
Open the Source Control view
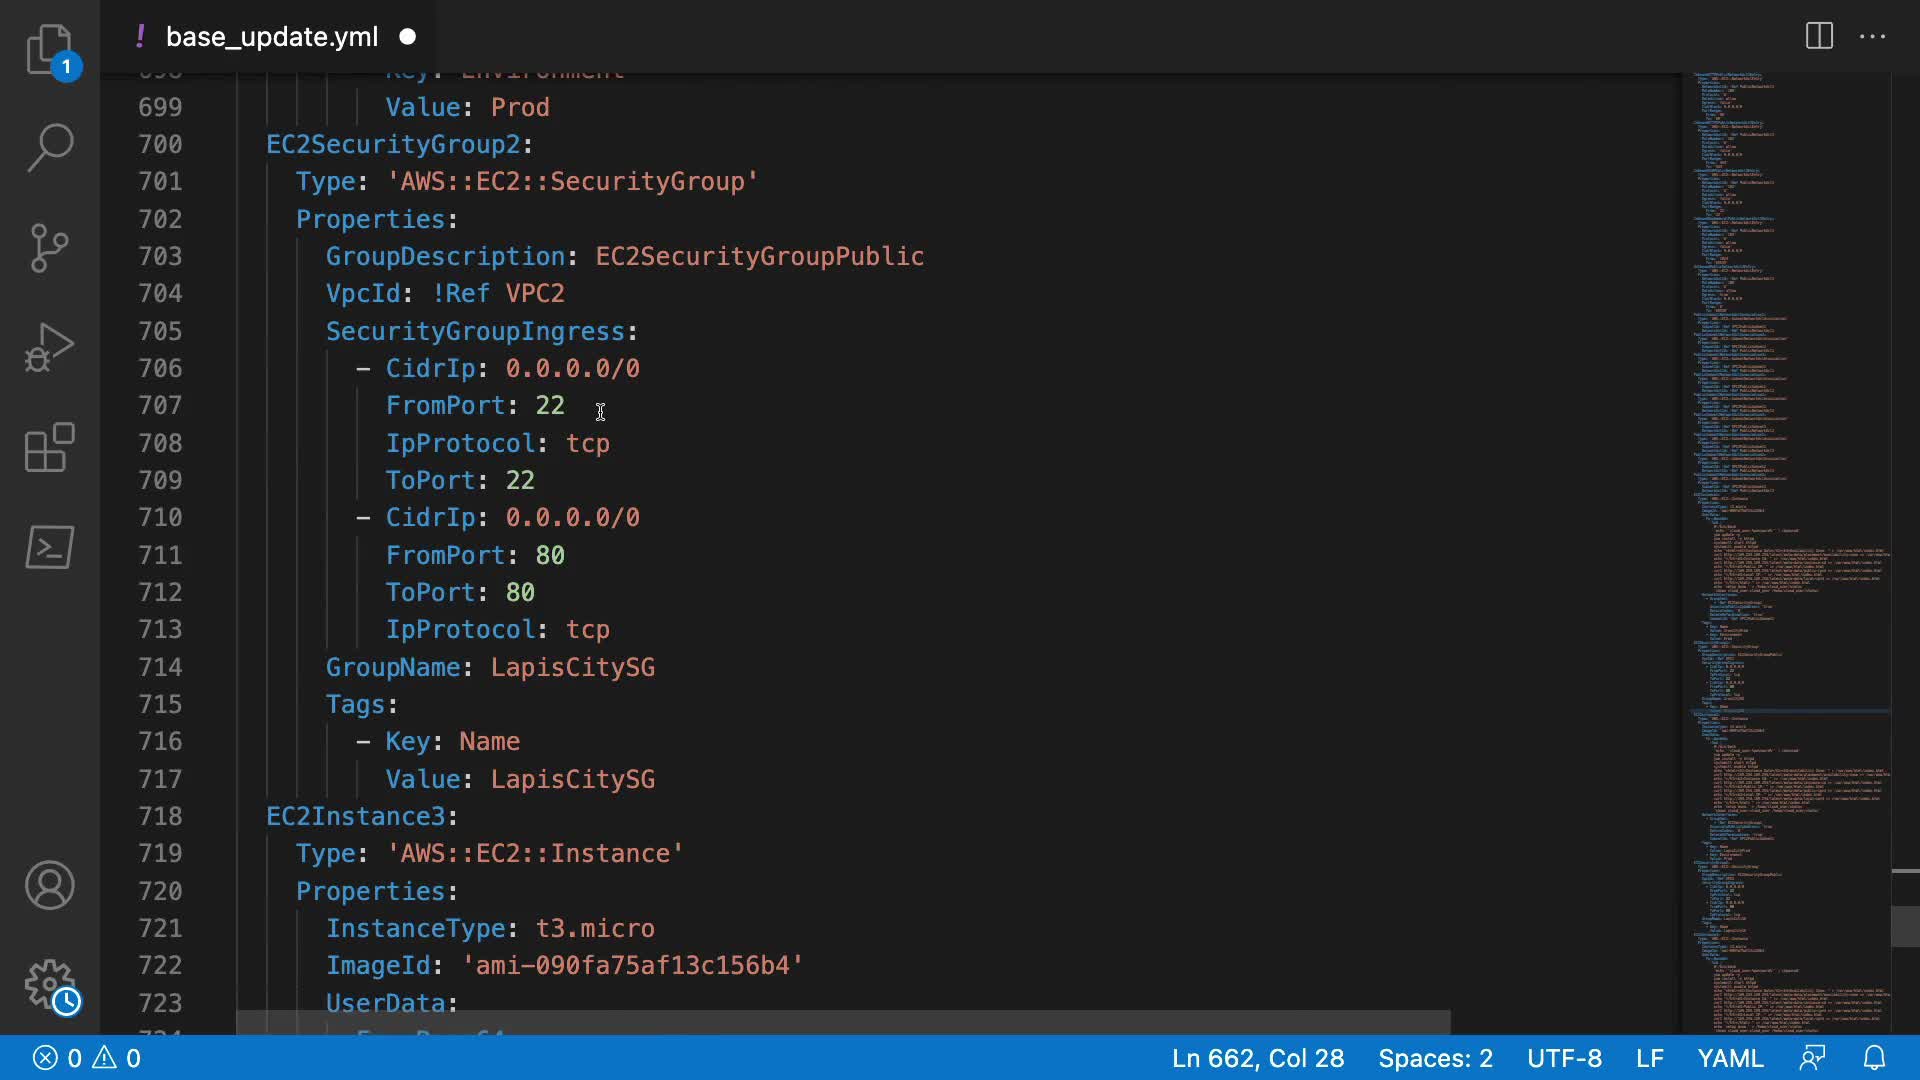pos(49,248)
